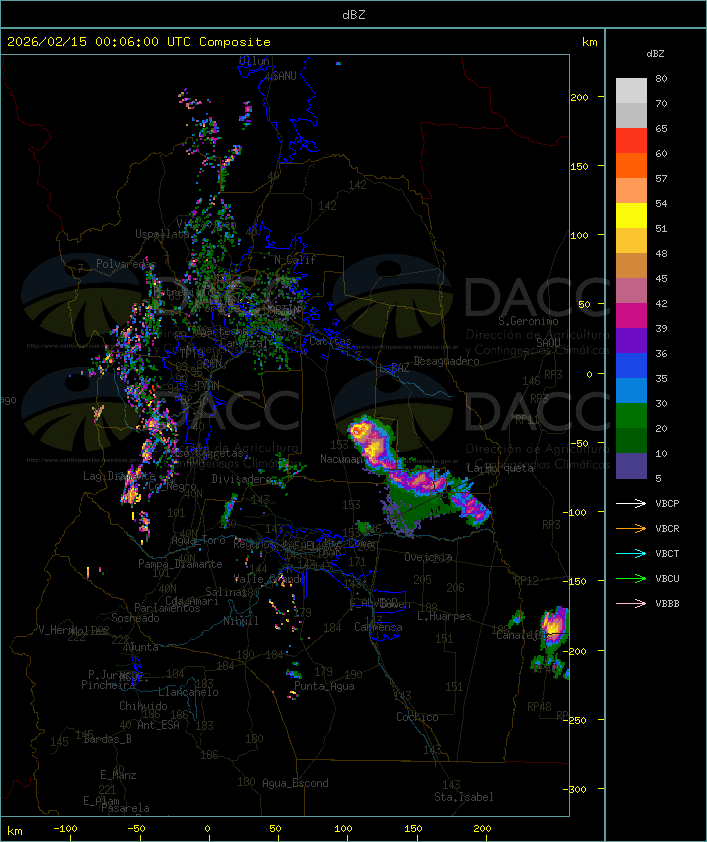Select the blue 35-36 dBZ swatch
The width and height of the screenshot is (707, 842).
[x=631, y=366]
